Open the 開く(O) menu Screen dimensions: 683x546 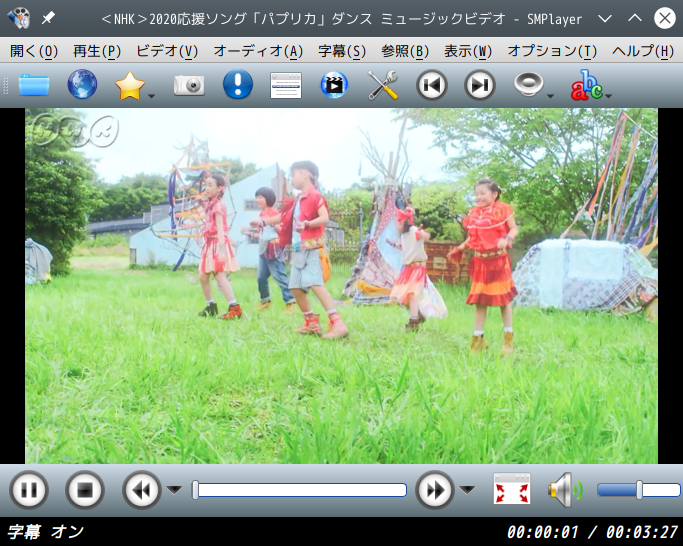(34, 51)
